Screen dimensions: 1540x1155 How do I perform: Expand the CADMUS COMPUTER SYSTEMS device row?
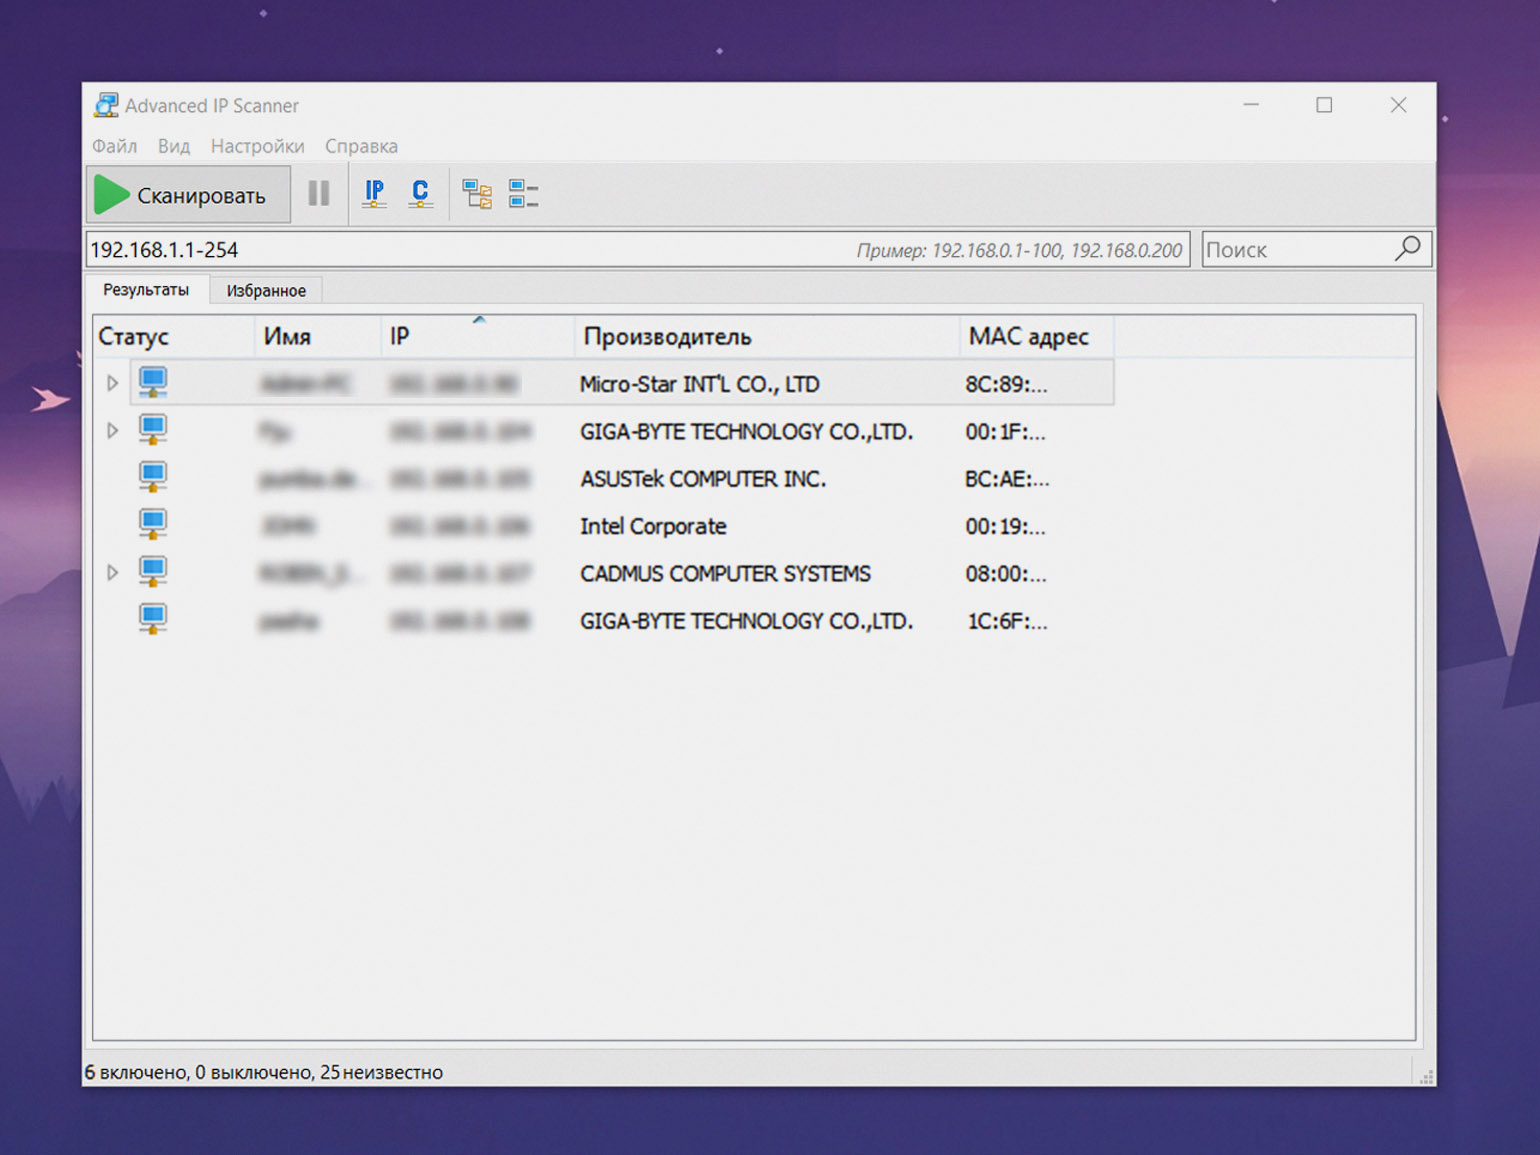112,573
